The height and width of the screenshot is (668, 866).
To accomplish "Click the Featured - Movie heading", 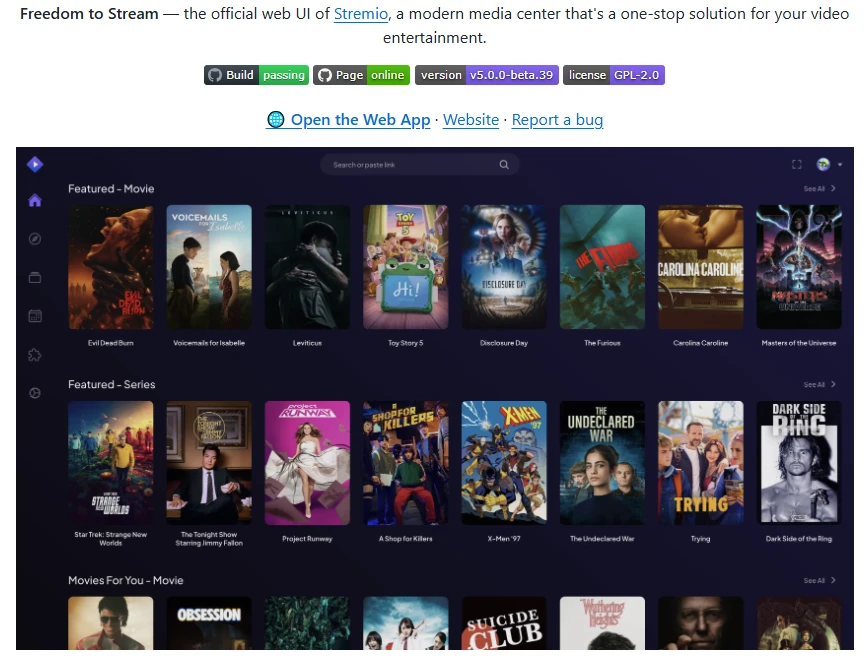I will 111,188.
